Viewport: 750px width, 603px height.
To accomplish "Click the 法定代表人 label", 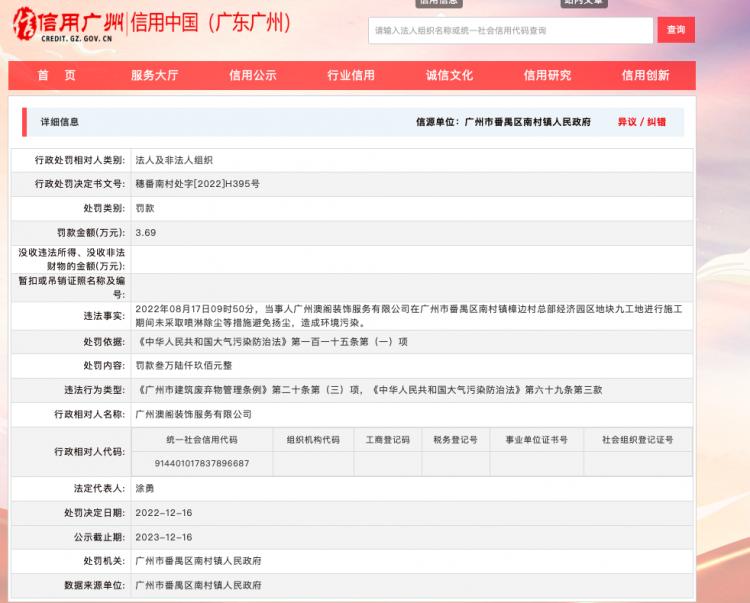I will coord(99,488).
